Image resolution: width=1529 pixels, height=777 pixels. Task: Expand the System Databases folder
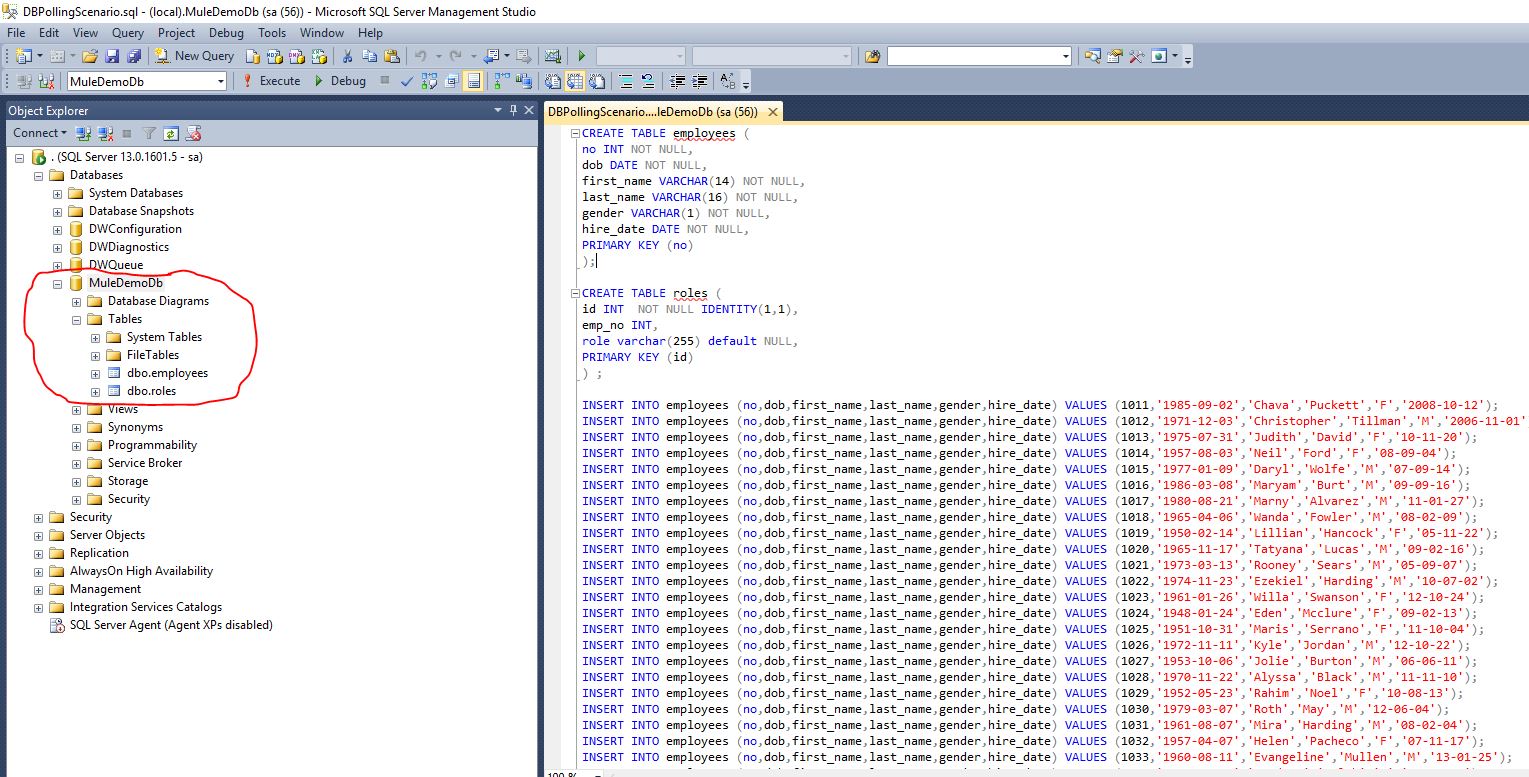click(x=58, y=193)
